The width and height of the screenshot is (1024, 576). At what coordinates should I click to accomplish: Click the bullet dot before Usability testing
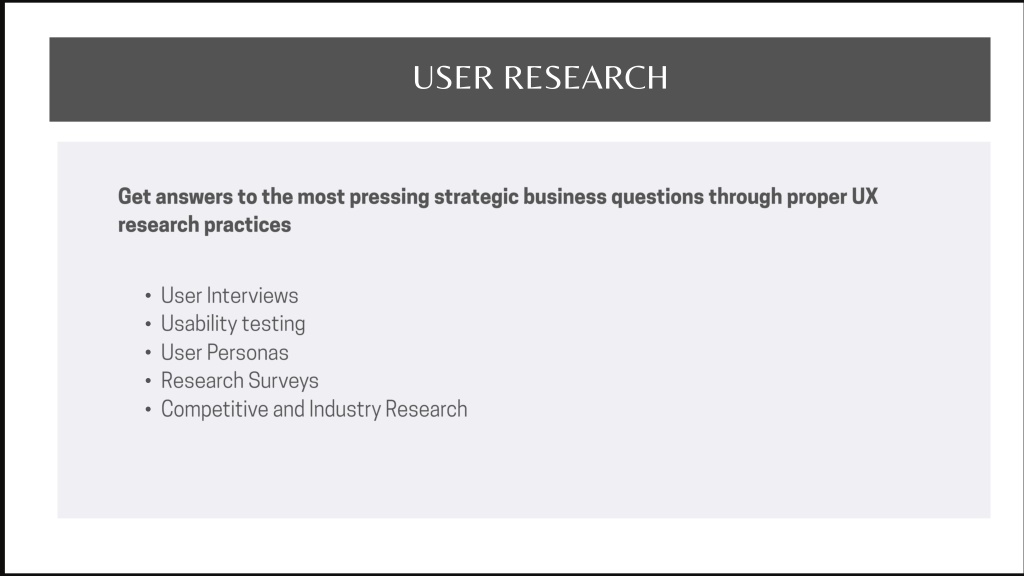click(x=148, y=324)
